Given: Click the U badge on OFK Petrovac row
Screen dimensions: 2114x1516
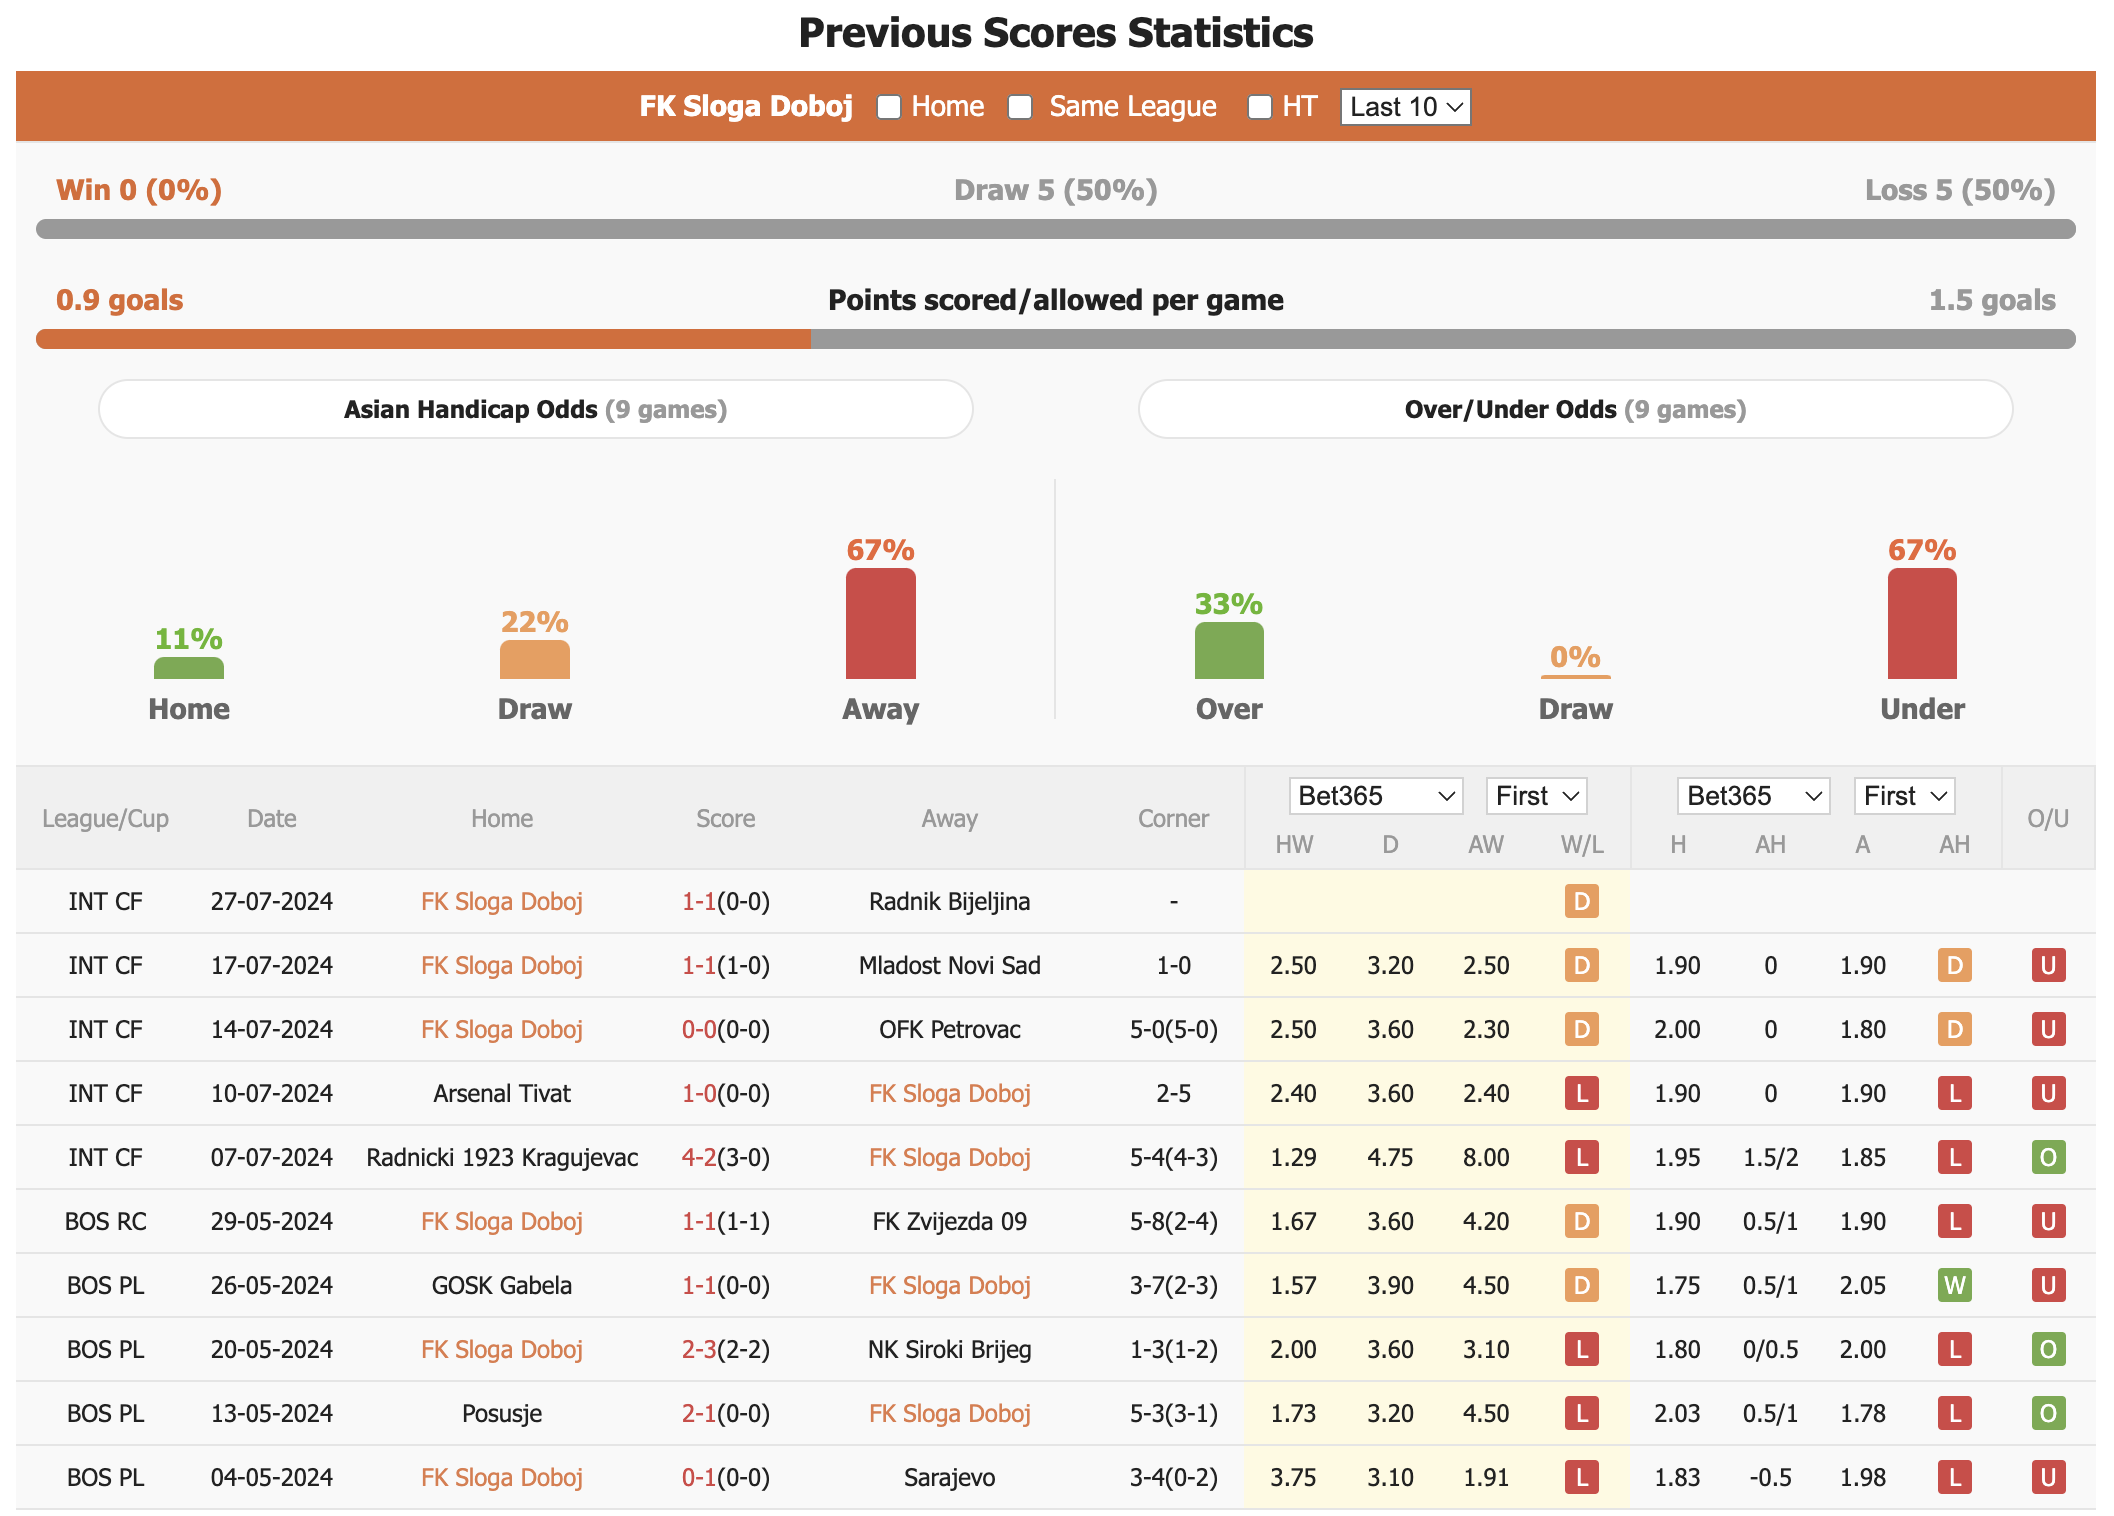Looking at the screenshot, I should pos(2048,1029).
